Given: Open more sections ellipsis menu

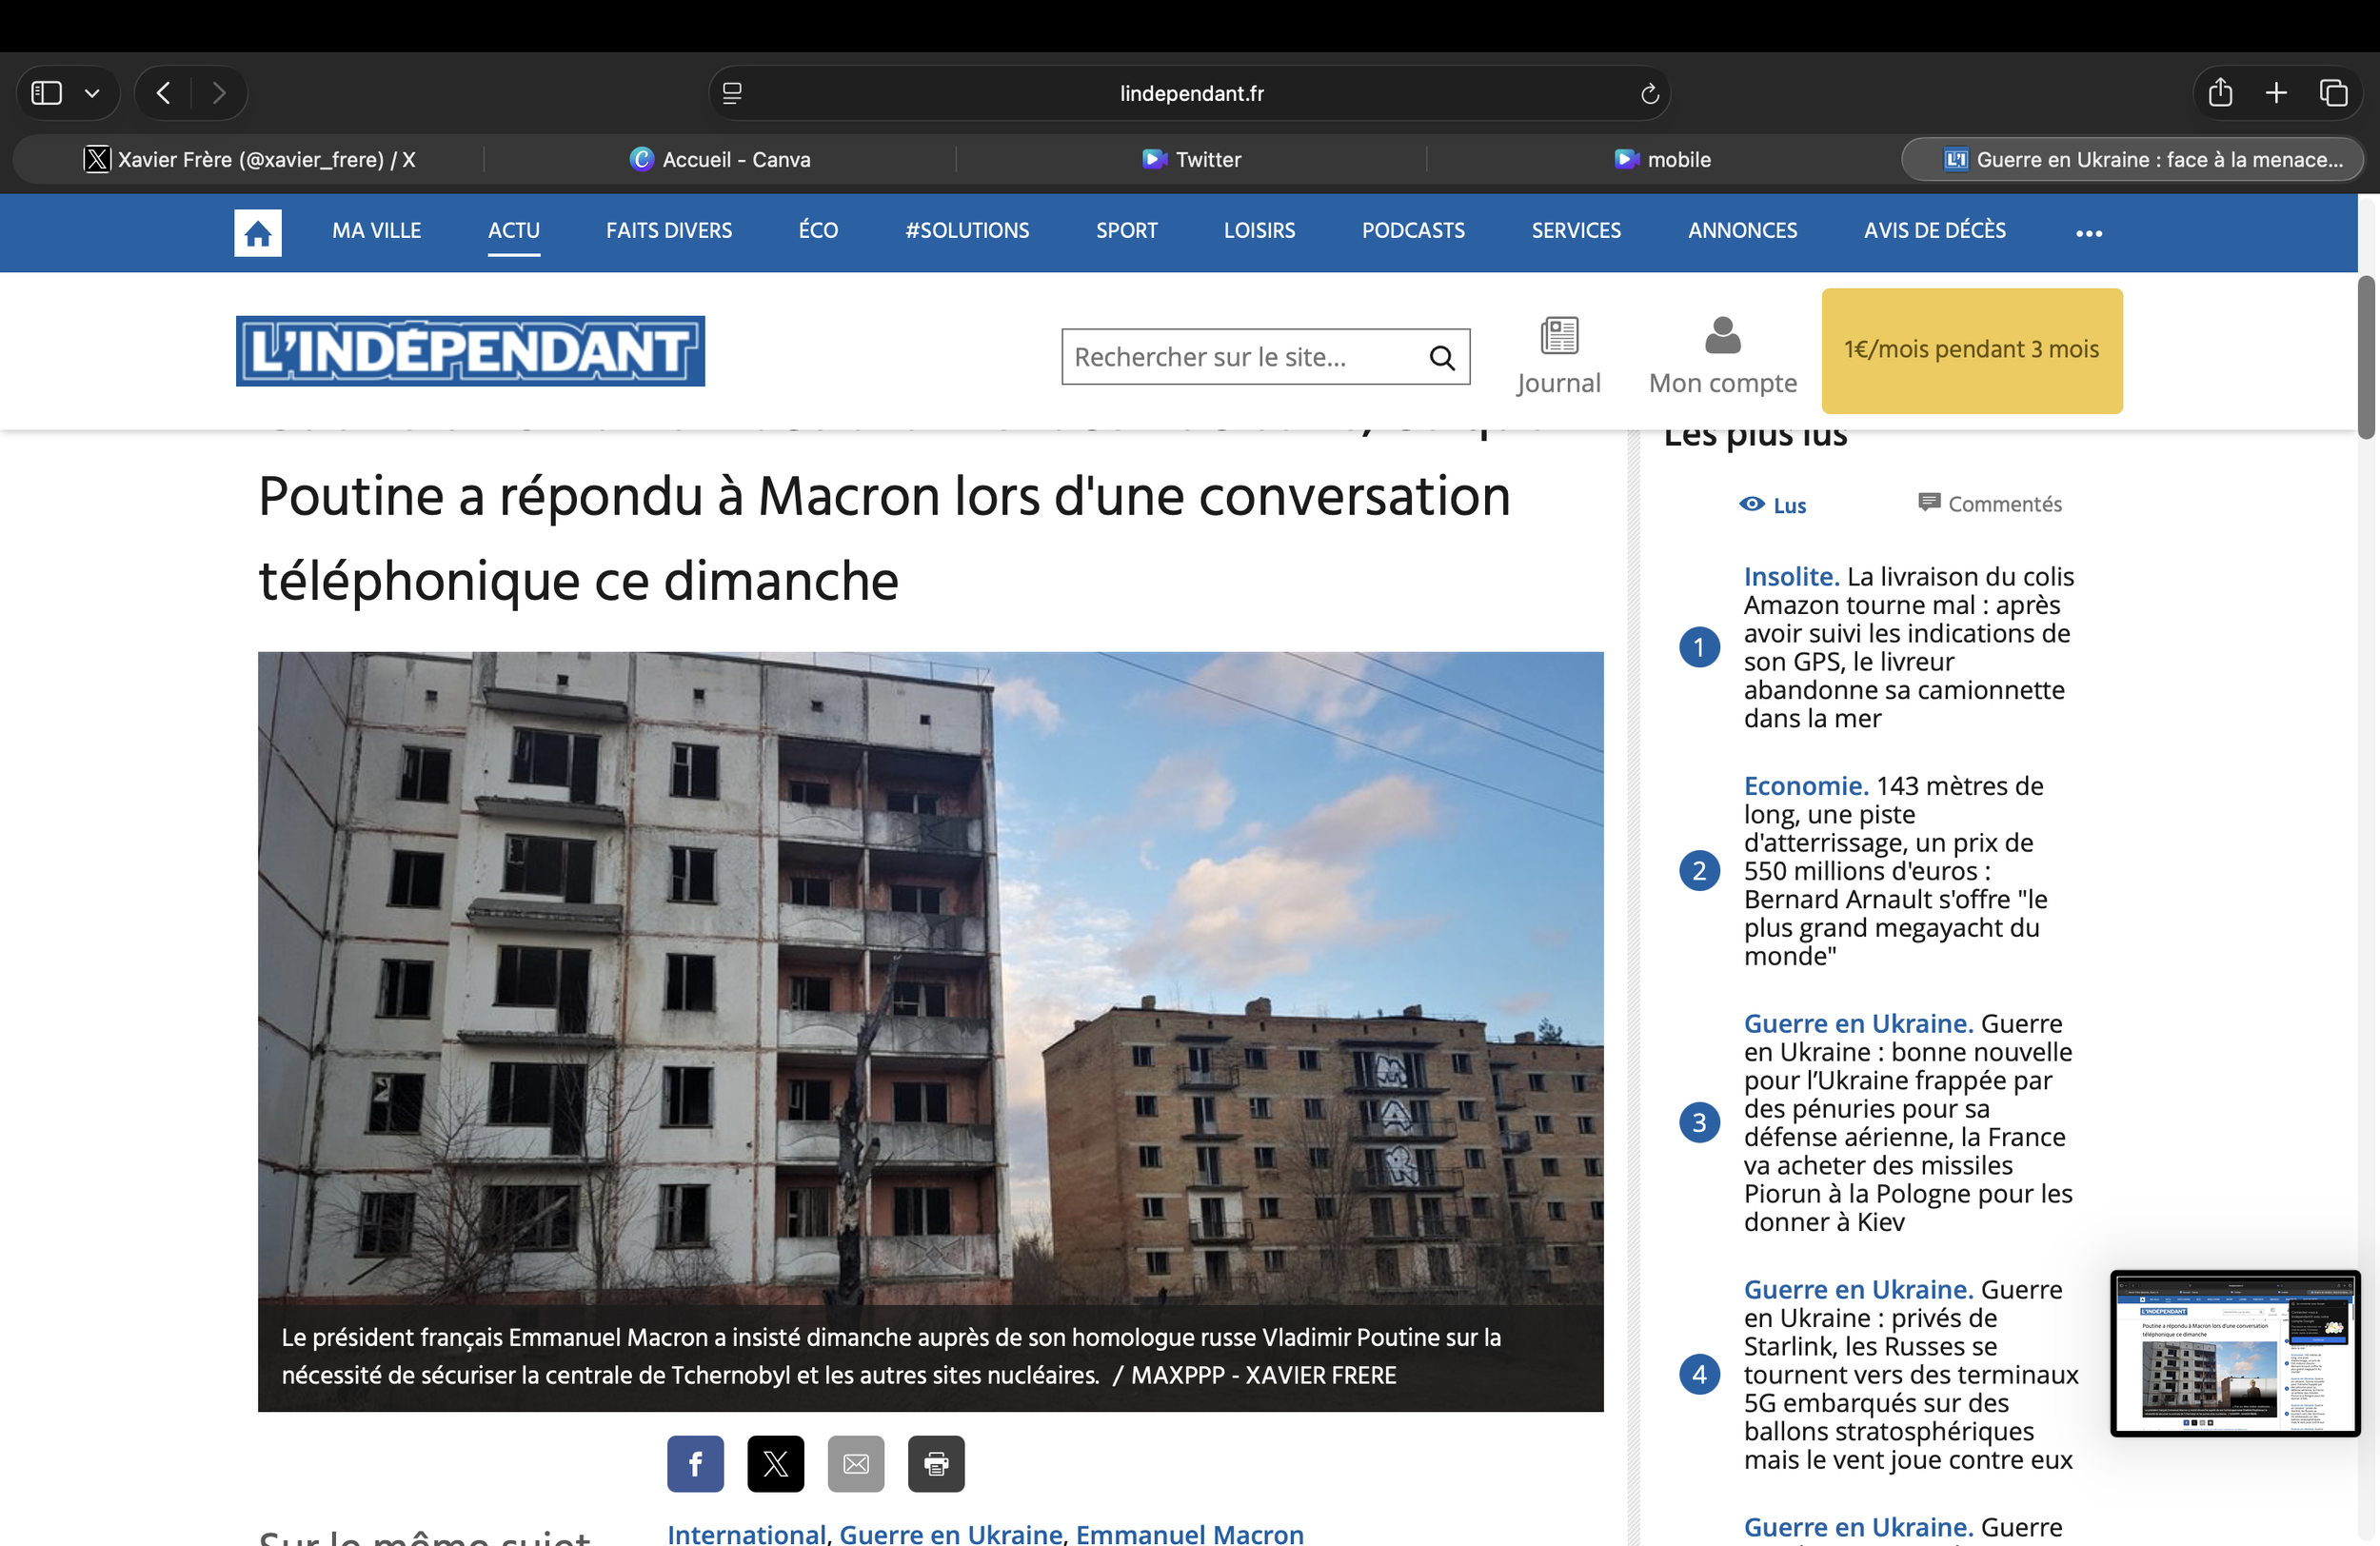Looking at the screenshot, I should coord(2088,233).
